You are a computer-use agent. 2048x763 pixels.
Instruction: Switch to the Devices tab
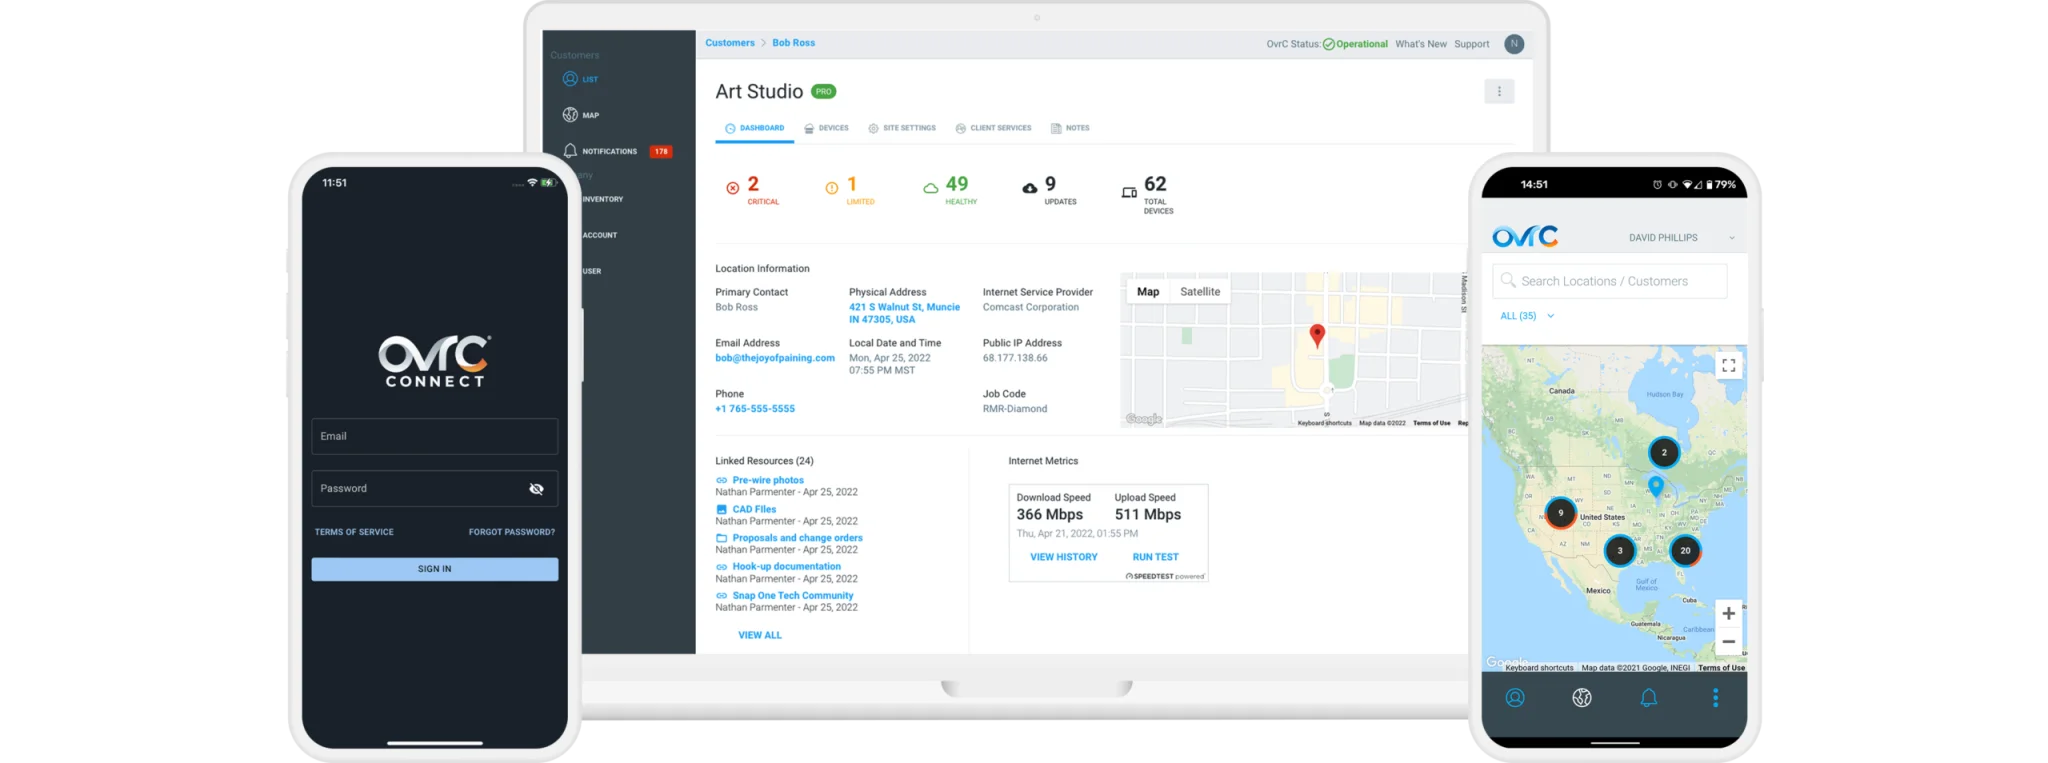(x=826, y=128)
